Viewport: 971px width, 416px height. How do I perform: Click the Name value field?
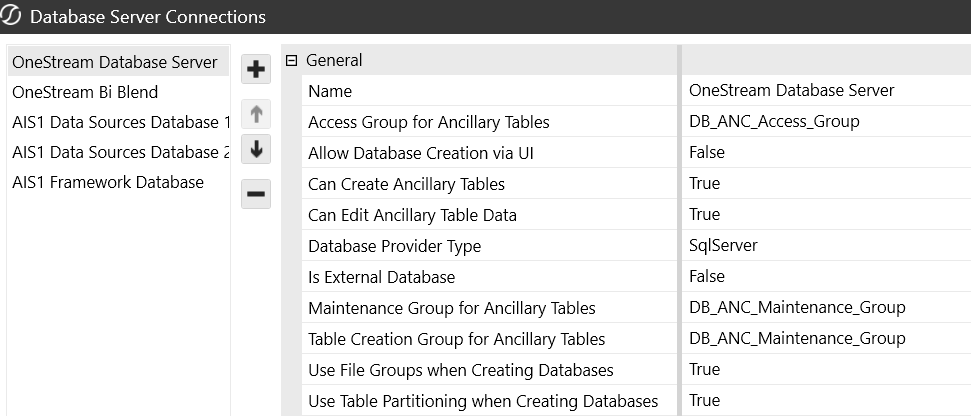tap(826, 90)
